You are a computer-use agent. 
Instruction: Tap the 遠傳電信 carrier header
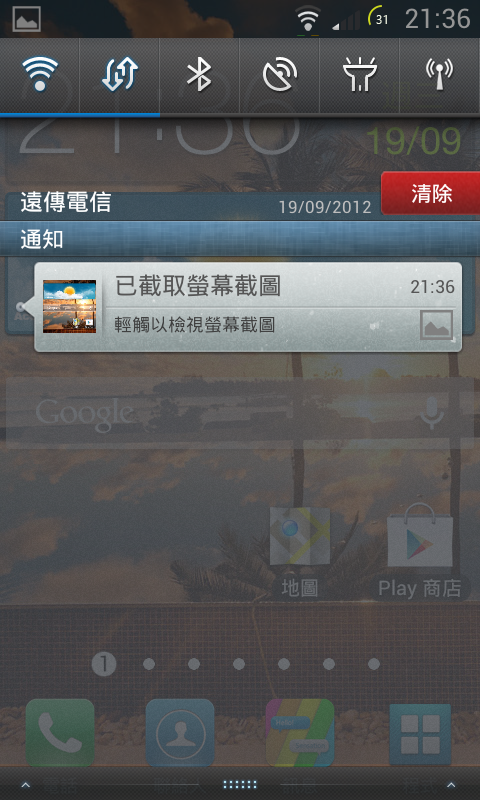click(66, 203)
